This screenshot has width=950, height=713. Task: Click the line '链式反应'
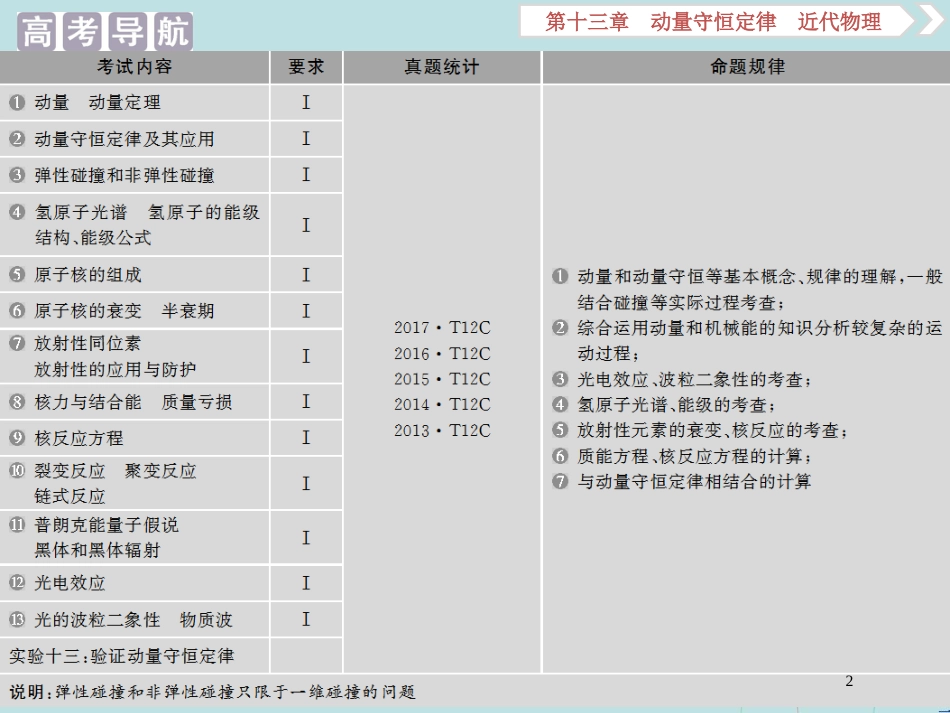click(70, 497)
